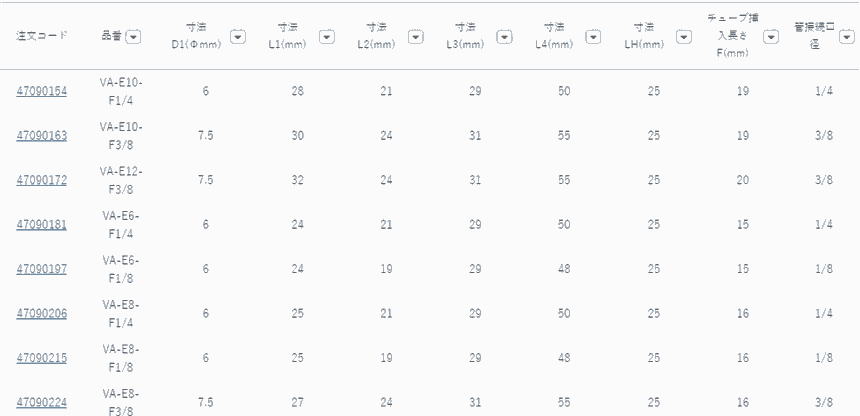Viewport: 860px width, 416px height.
Task: Click order code link 47090163
Action: (42, 136)
